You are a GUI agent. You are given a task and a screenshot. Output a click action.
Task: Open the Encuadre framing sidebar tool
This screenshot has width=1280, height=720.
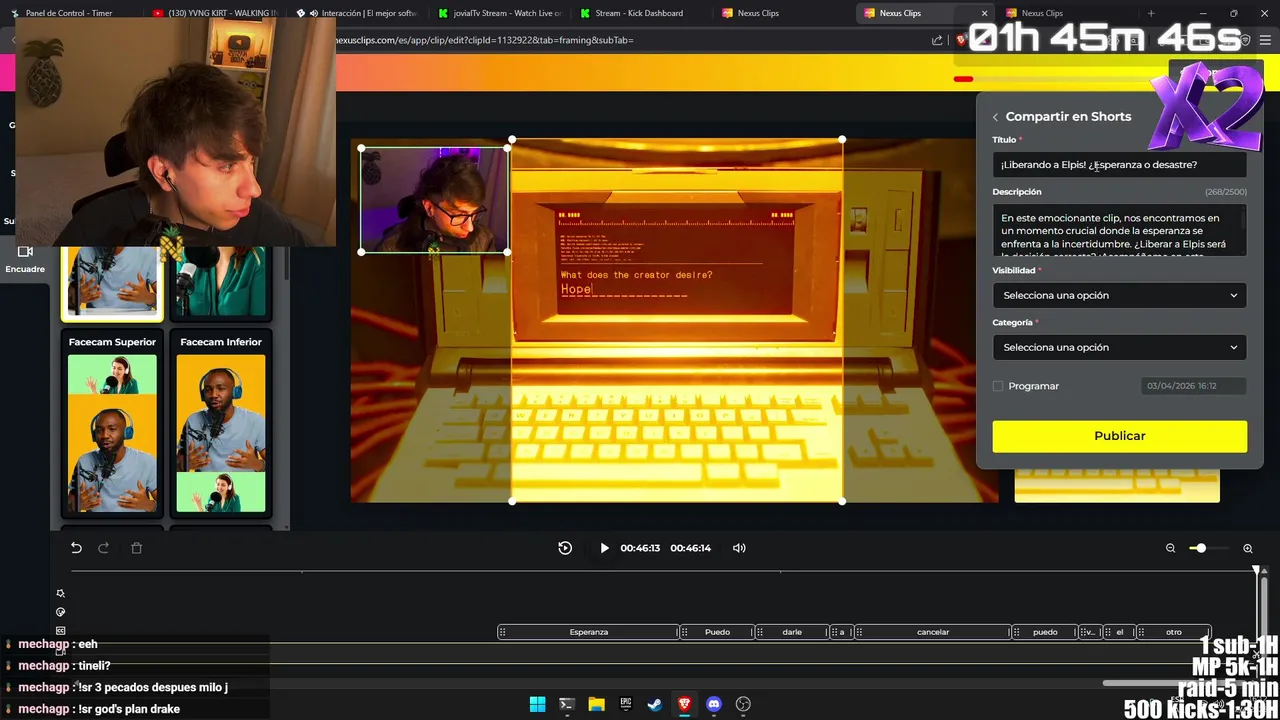pos(25,259)
